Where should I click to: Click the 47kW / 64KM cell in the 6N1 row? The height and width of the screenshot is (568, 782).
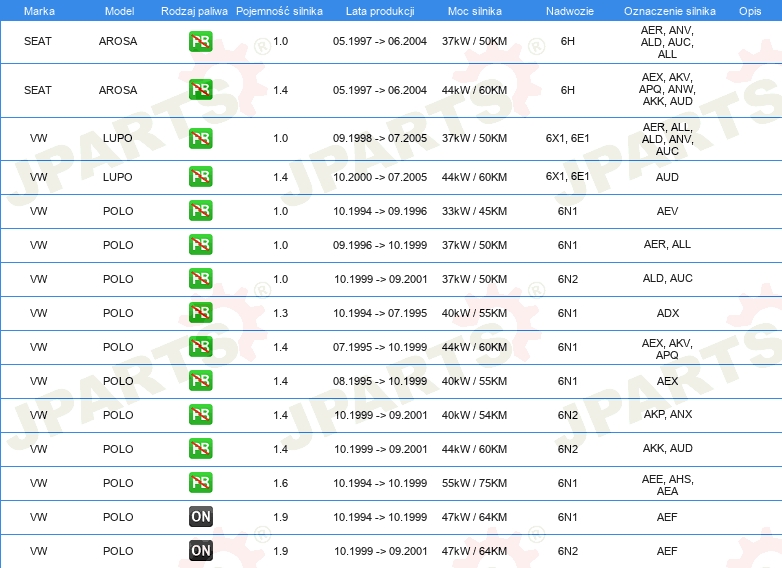(x=474, y=517)
